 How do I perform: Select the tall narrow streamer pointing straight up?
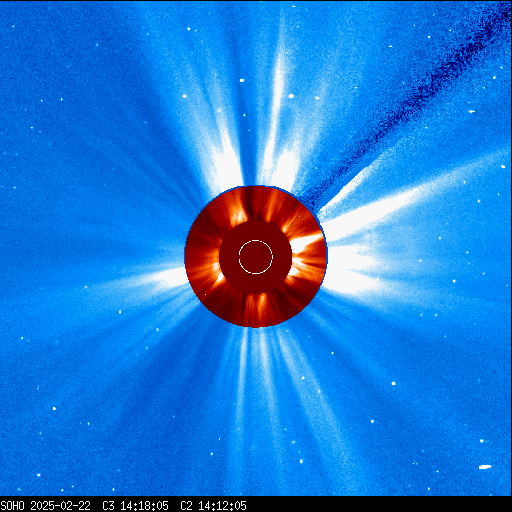(277, 100)
